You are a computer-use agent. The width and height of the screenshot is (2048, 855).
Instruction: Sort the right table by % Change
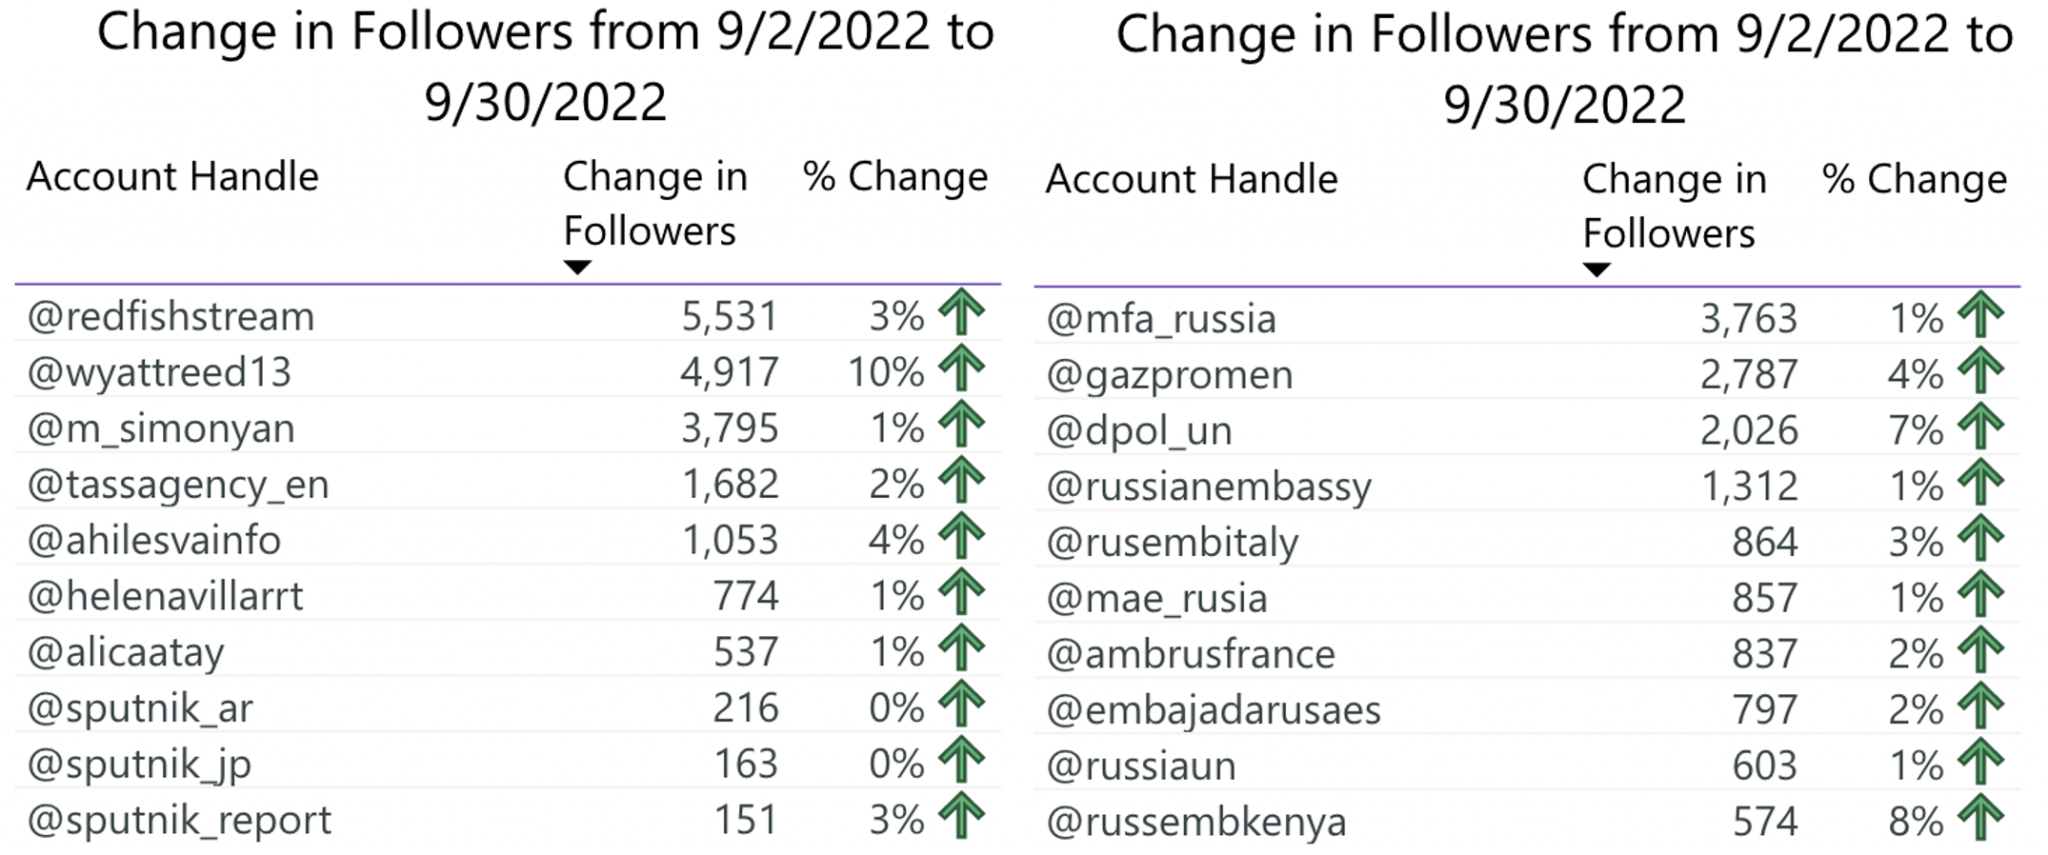coord(1914,180)
